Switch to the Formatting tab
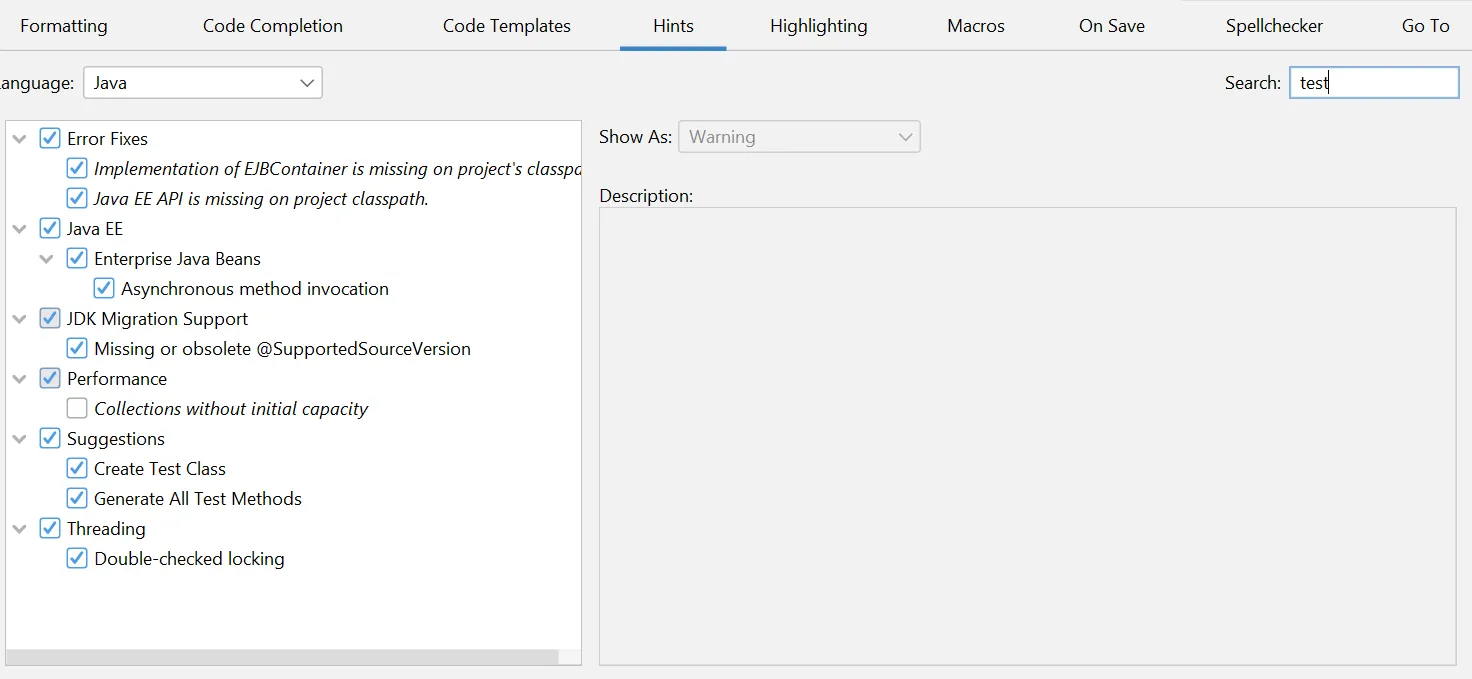This screenshot has width=1472, height=679. (63, 26)
